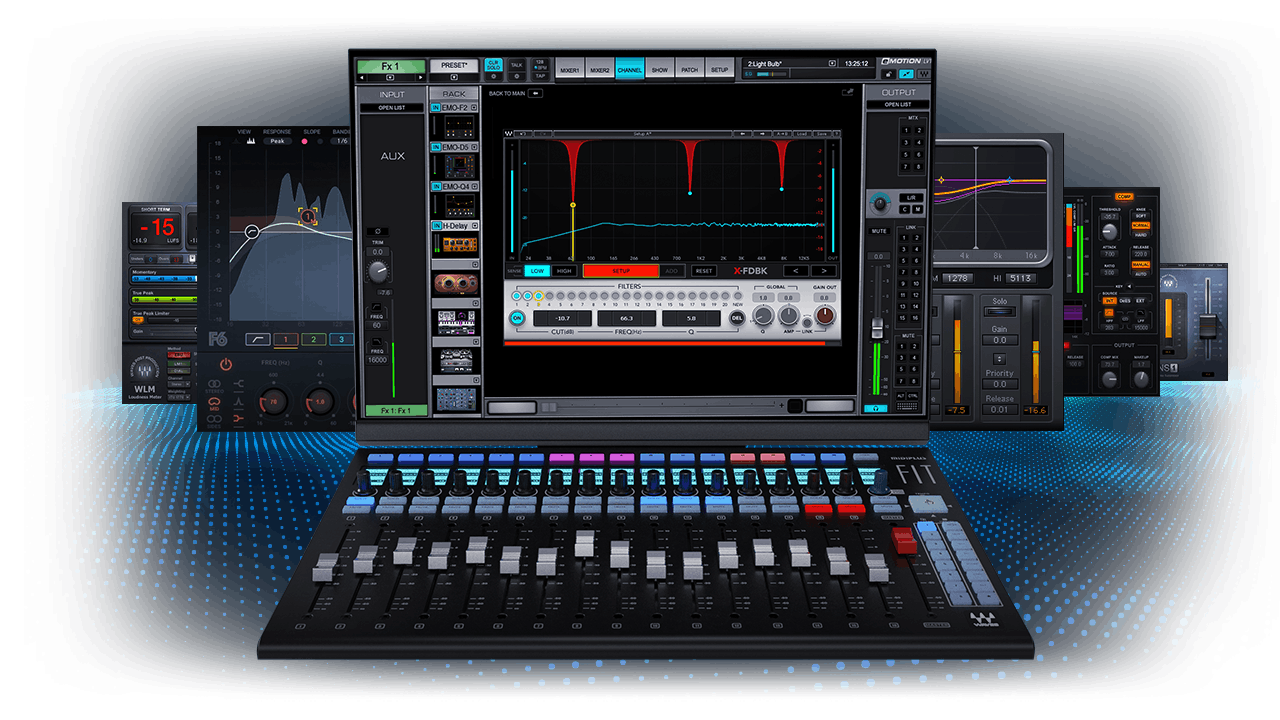Select HIGH sense in X-FDBK
Screen dimensions: 1280x720
point(564,271)
